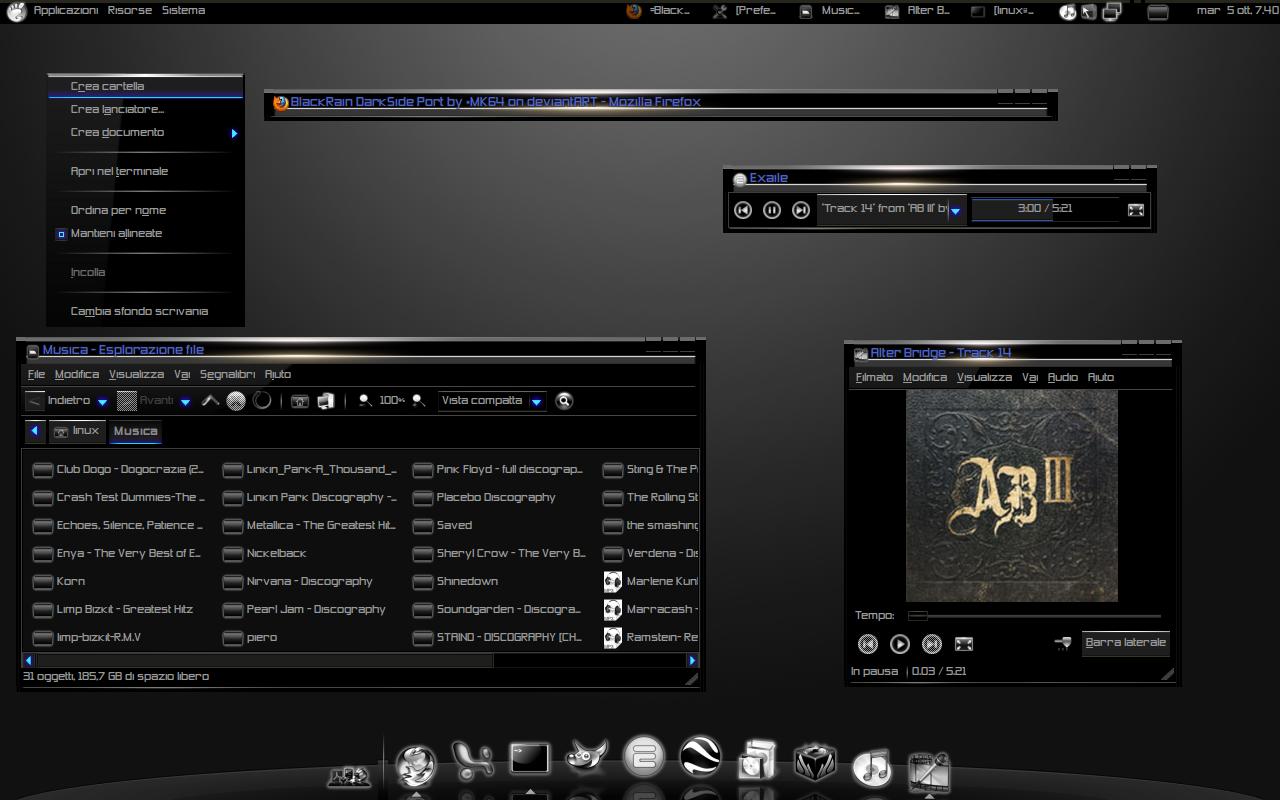Open Firefox from the dock
This screenshot has height=800, width=1280.
click(x=416, y=766)
